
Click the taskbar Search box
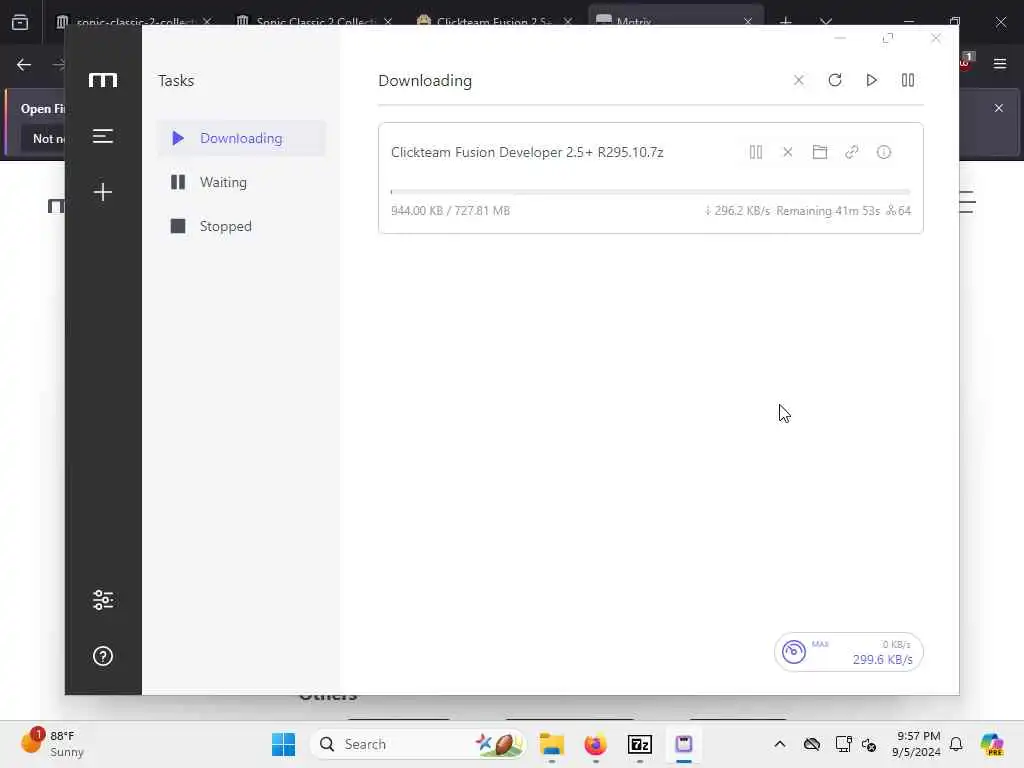[418, 744]
